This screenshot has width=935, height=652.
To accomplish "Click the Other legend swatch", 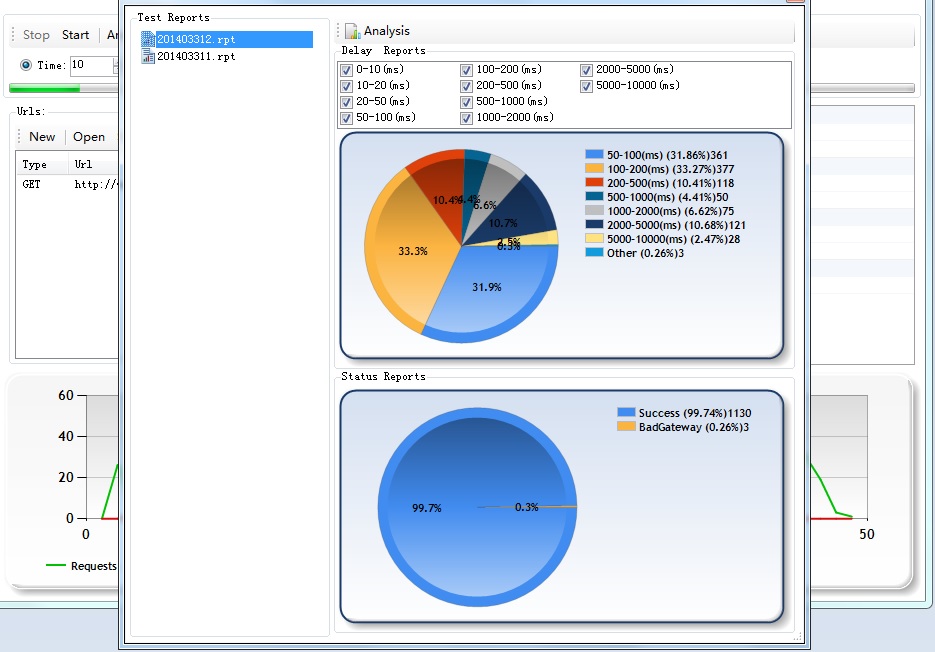I will point(595,253).
